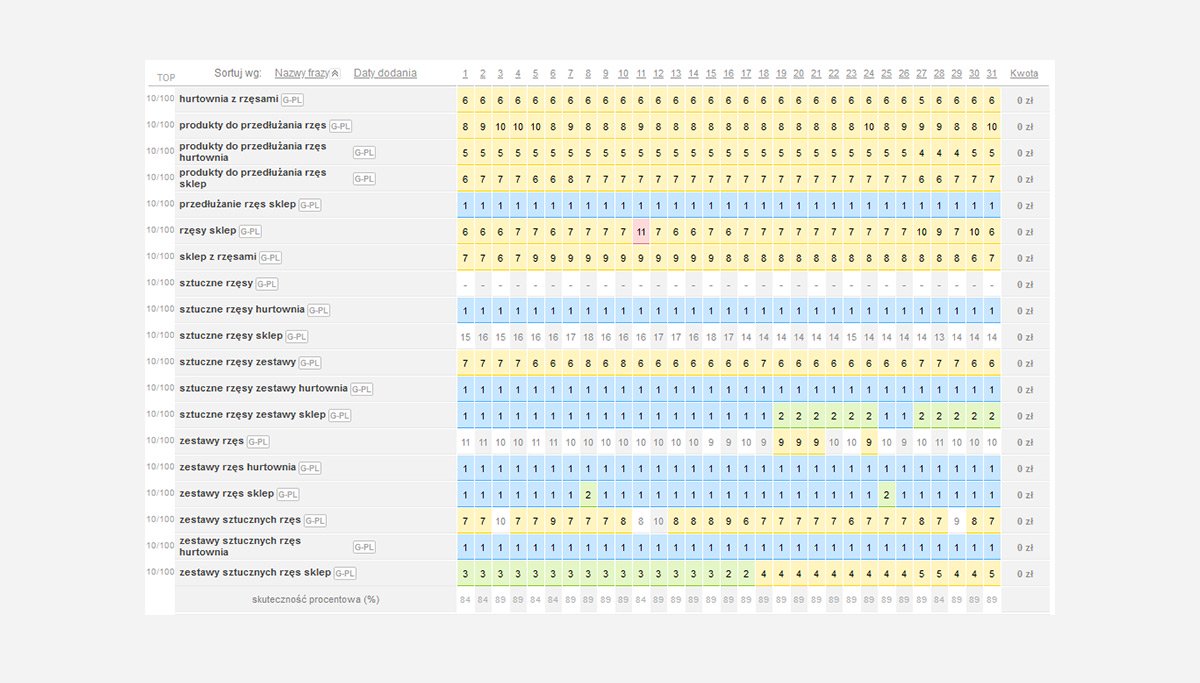
Task: Click G-PL badge beside zestawy sztucznych rzęs sklep
Action: point(345,573)
